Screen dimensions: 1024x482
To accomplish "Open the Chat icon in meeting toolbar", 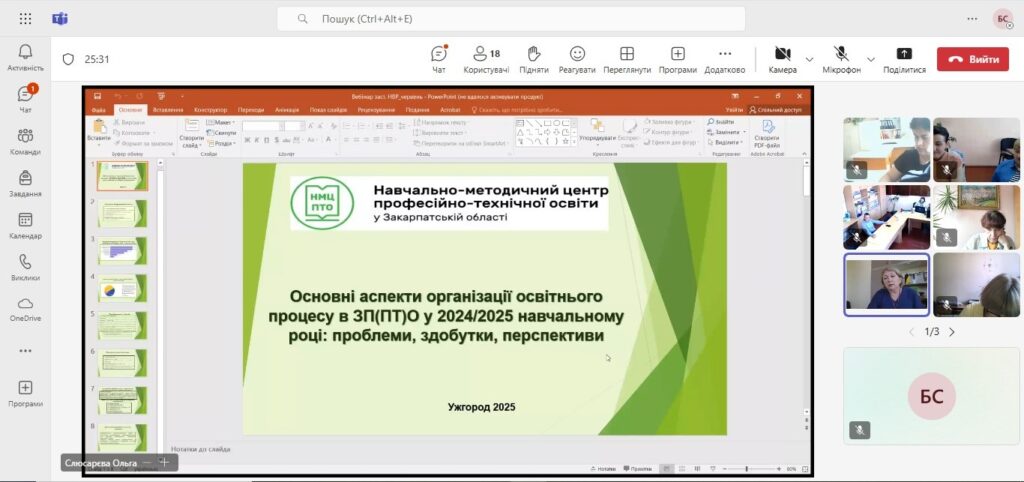I will [438, 58].
